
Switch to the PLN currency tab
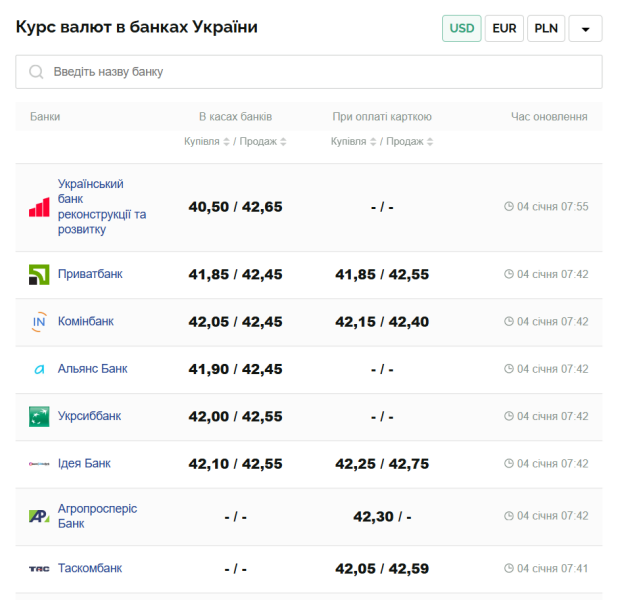coord(546,28)
